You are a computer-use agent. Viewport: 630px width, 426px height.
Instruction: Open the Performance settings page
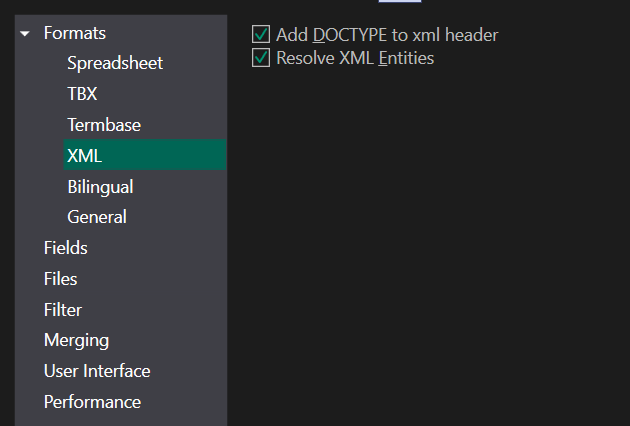tap(92, 402)
